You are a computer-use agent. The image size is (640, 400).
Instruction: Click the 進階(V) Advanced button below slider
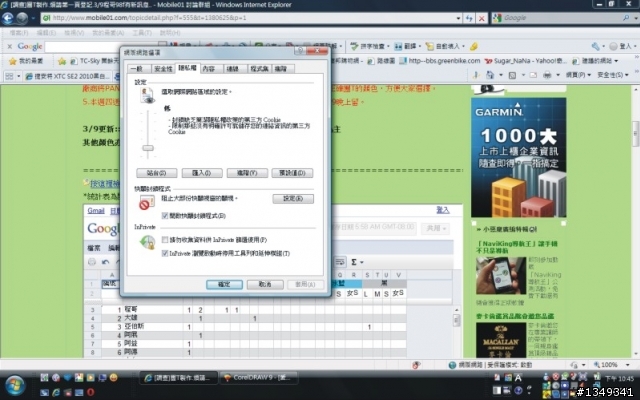pyautogui.click(x=247, y=173)
